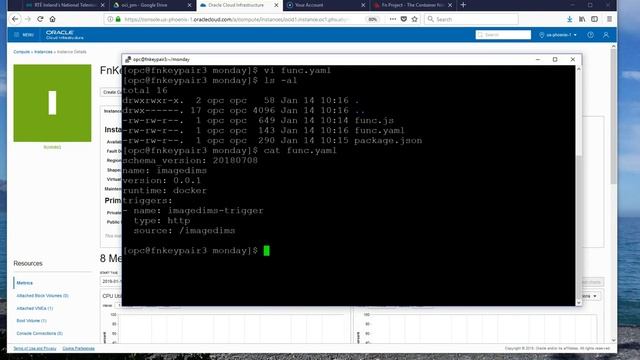Open Cookie Preferences link
The image size is (640, 360).
[78, 349]
